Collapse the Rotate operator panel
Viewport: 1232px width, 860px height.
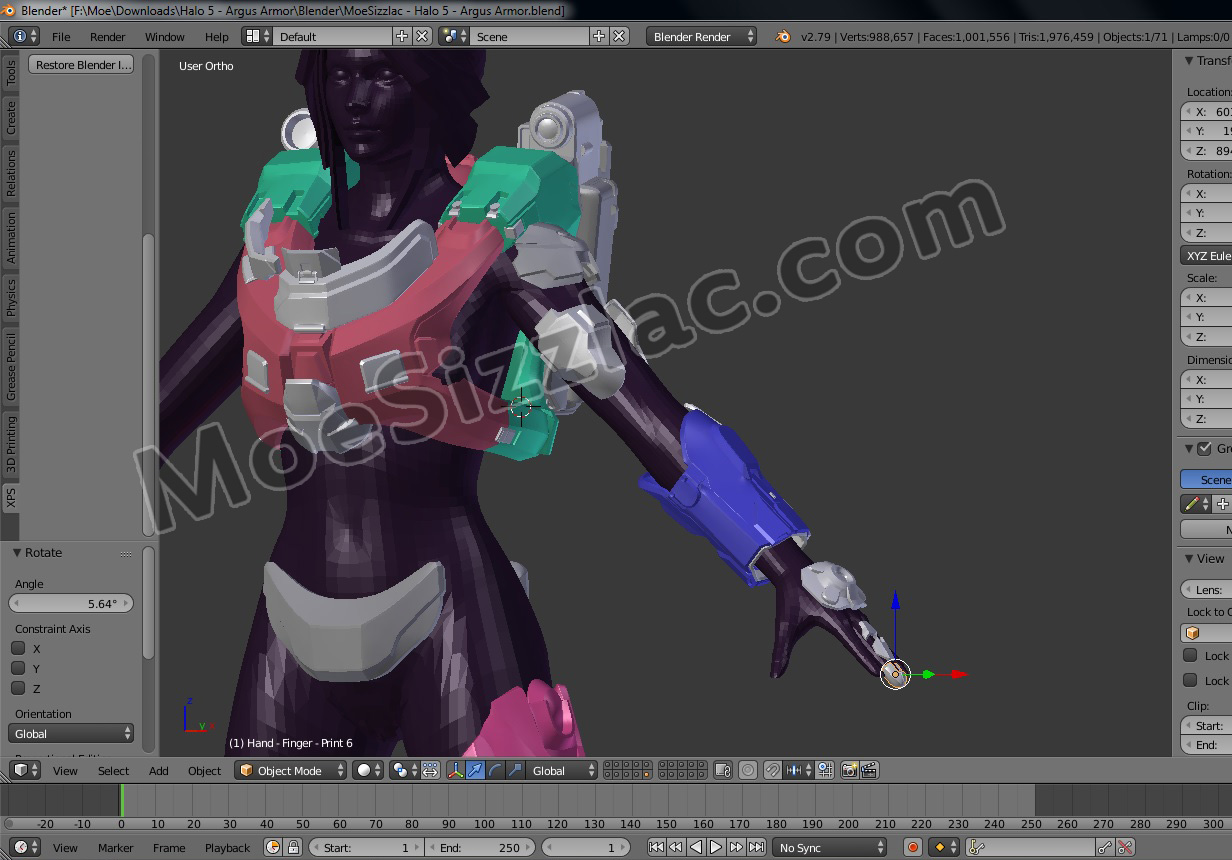[x=17, y=552]
